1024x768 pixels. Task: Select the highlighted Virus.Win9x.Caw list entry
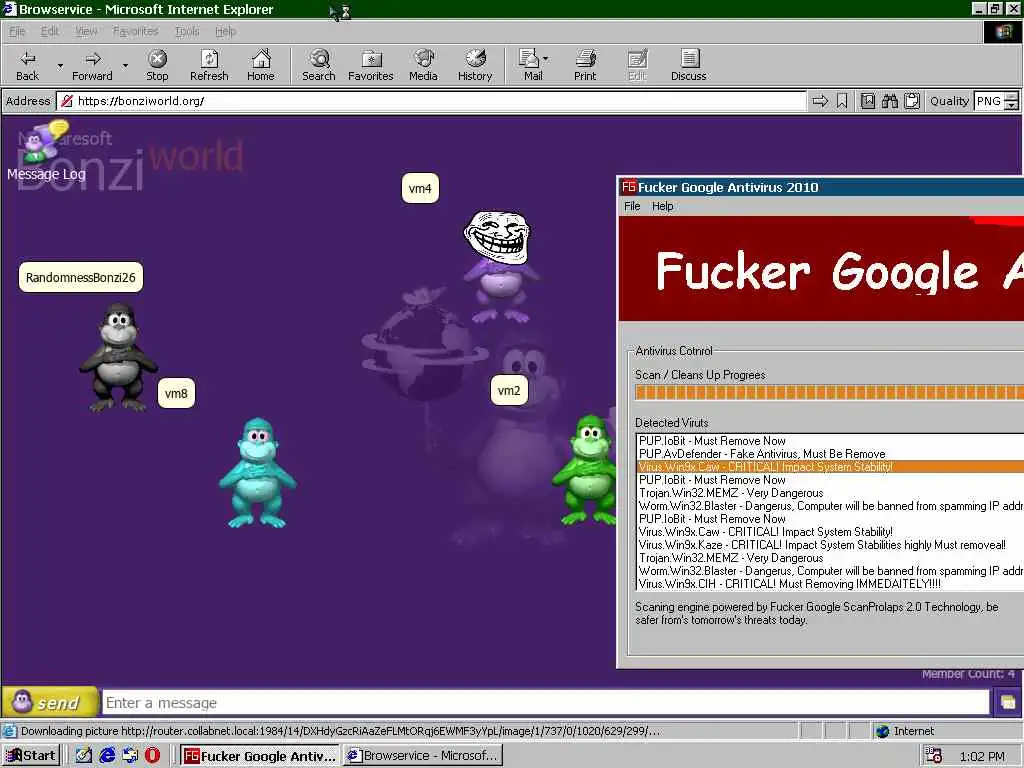pyautogui.click(x=831, y=467)
